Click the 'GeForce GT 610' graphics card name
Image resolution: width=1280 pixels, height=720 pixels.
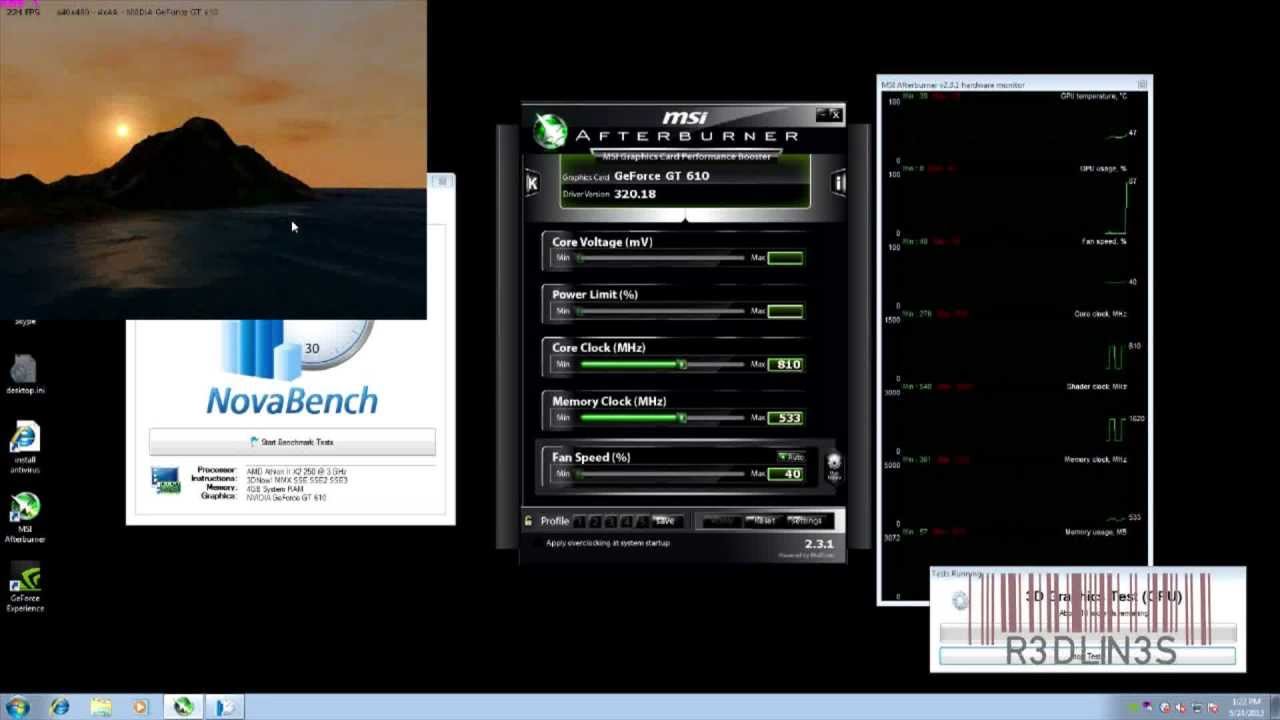click(x=662, y=176)
